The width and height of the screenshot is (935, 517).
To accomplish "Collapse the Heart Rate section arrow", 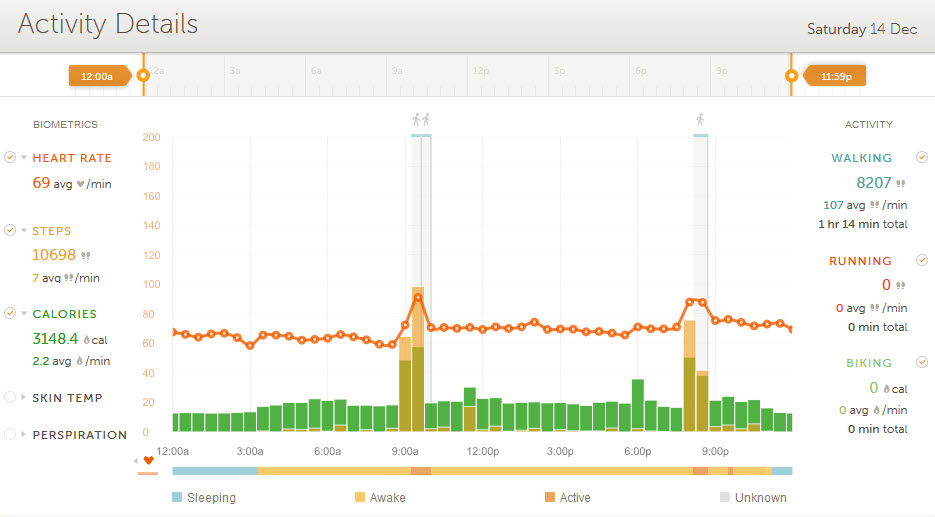I will click(x=24, y=158).
